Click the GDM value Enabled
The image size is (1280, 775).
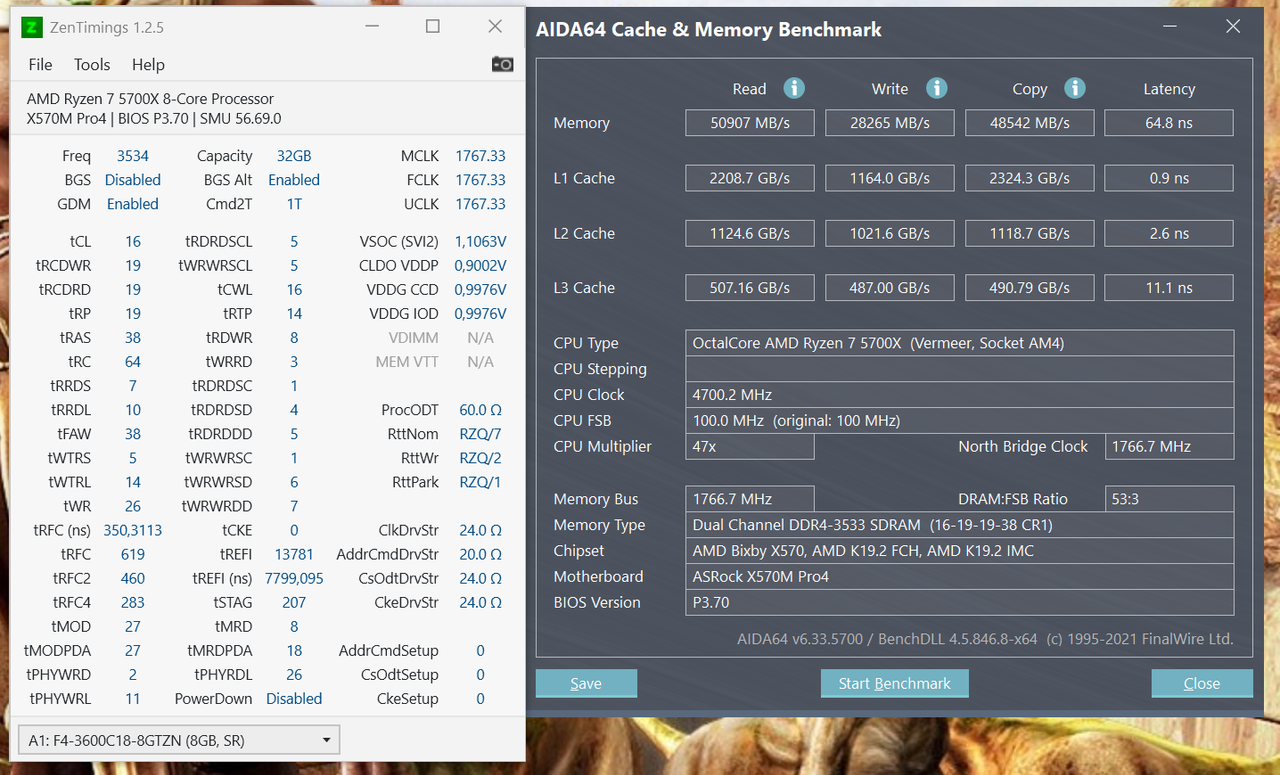(133, 204)
